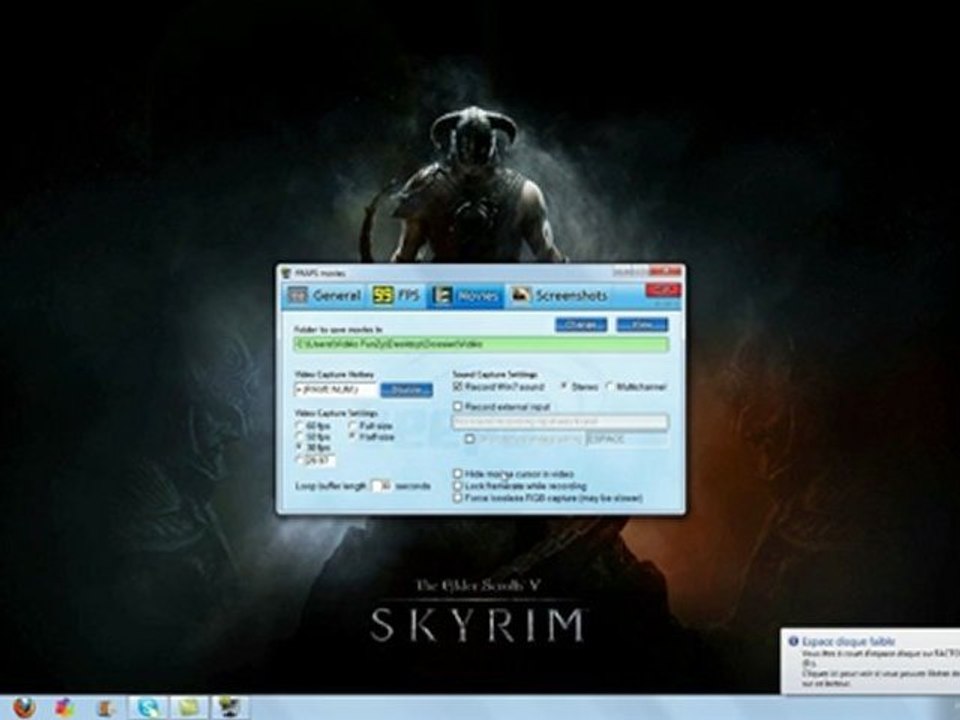The height and width of the screenshot is (720, 960).
Task: Select the 30 fps radio button
Action: (x=299, y=448)
